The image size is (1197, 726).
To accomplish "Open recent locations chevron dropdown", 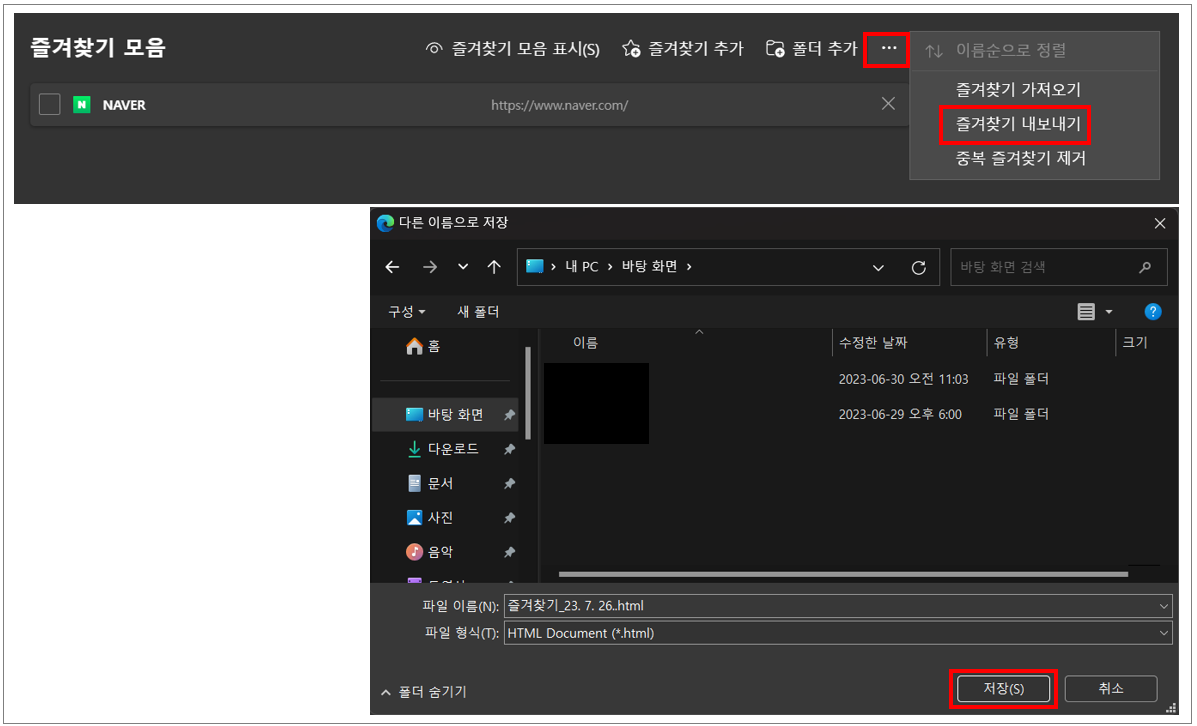I will (463, 267).
